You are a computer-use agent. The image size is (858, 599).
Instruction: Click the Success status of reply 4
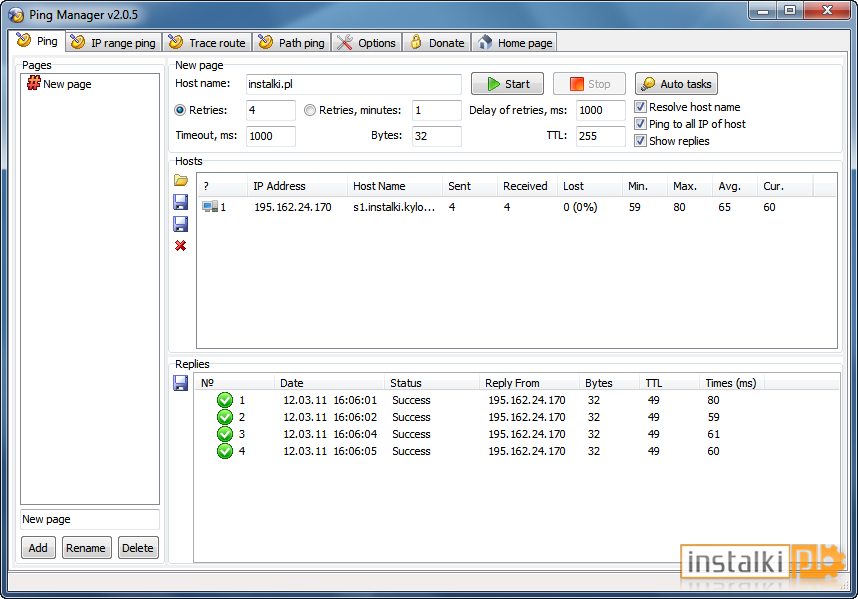[x=411, y=451]
